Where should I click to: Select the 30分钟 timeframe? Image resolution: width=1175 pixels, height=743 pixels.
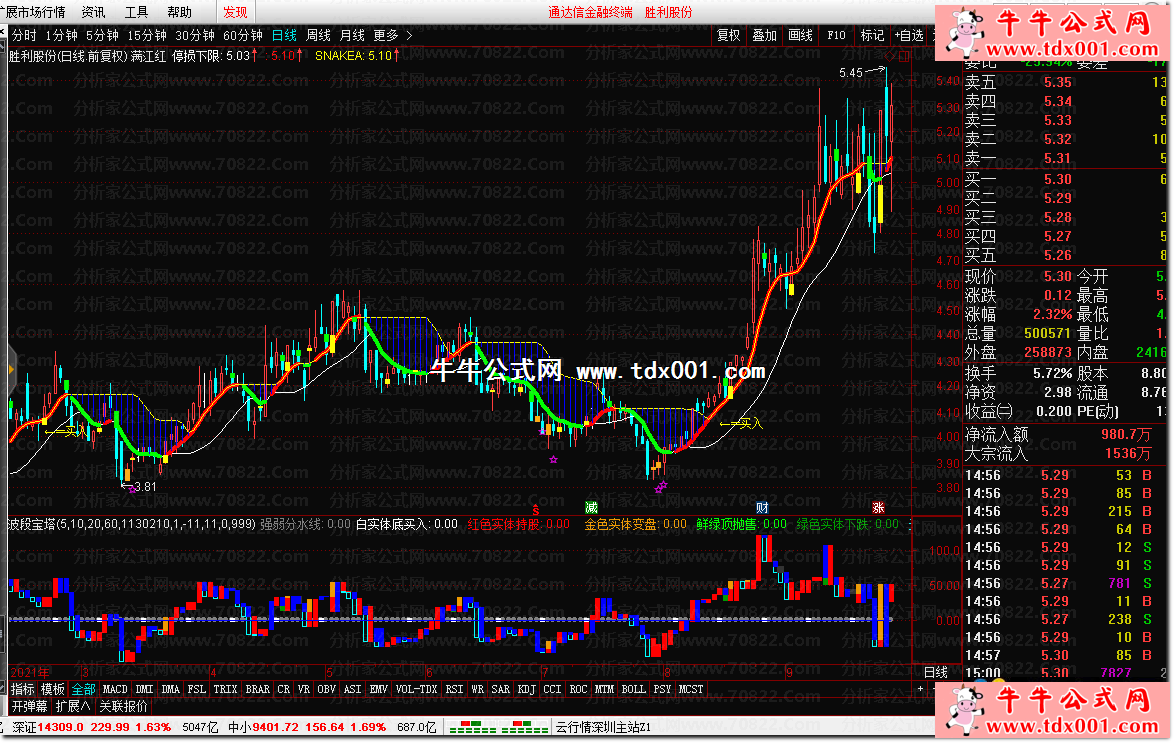tap(195, 35)
